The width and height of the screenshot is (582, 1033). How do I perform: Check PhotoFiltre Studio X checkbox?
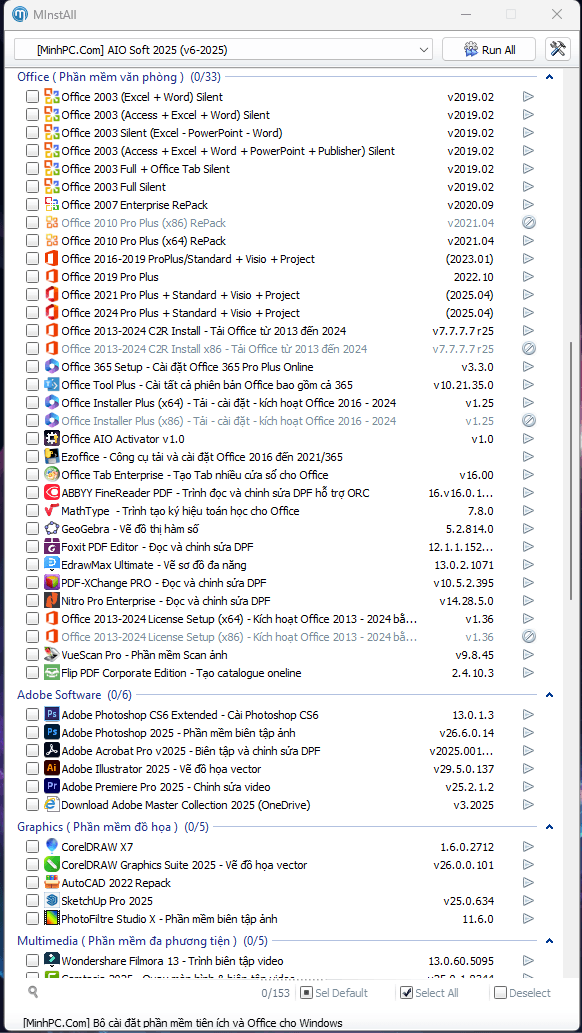tap(32, 918)
